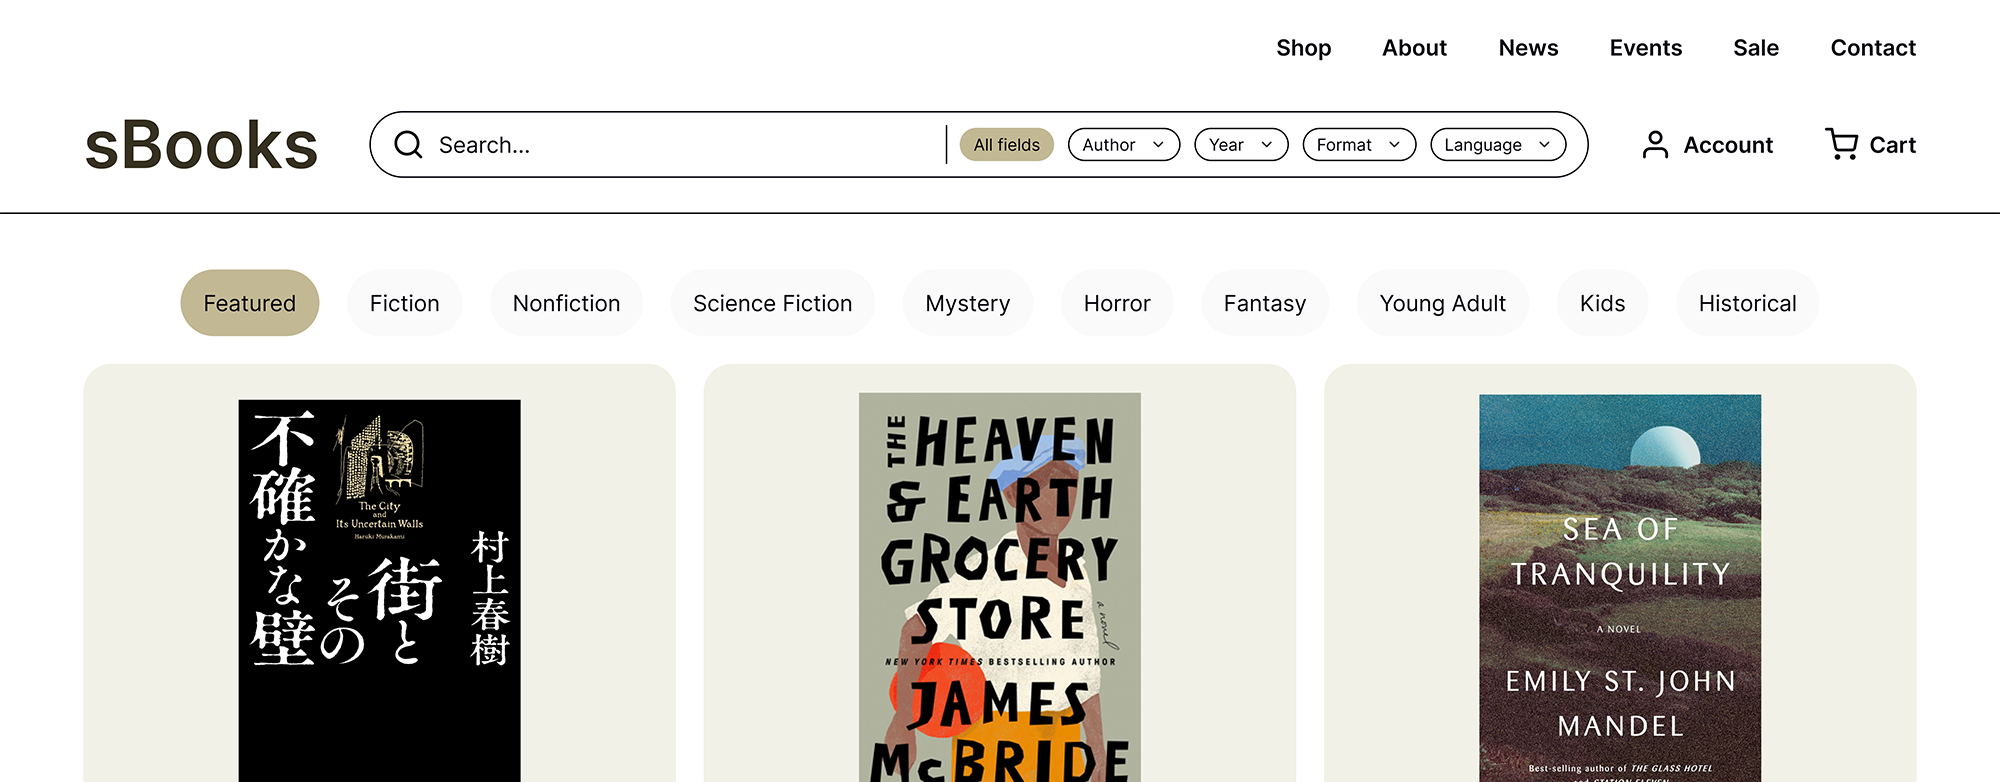Open the Shop menu item
The height and width of the screenshot is (782, 2000).
[1303, 48]
